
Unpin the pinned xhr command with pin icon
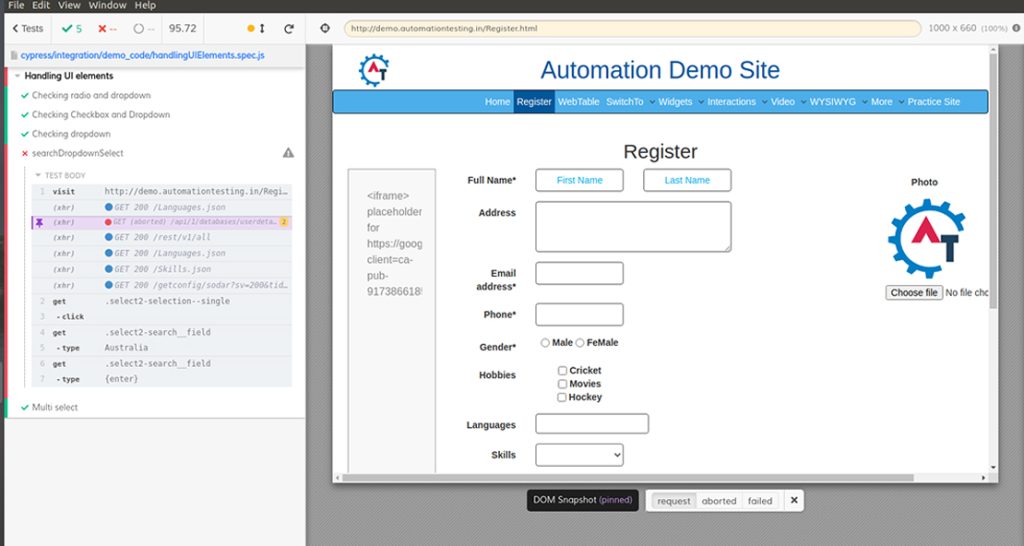39,222
